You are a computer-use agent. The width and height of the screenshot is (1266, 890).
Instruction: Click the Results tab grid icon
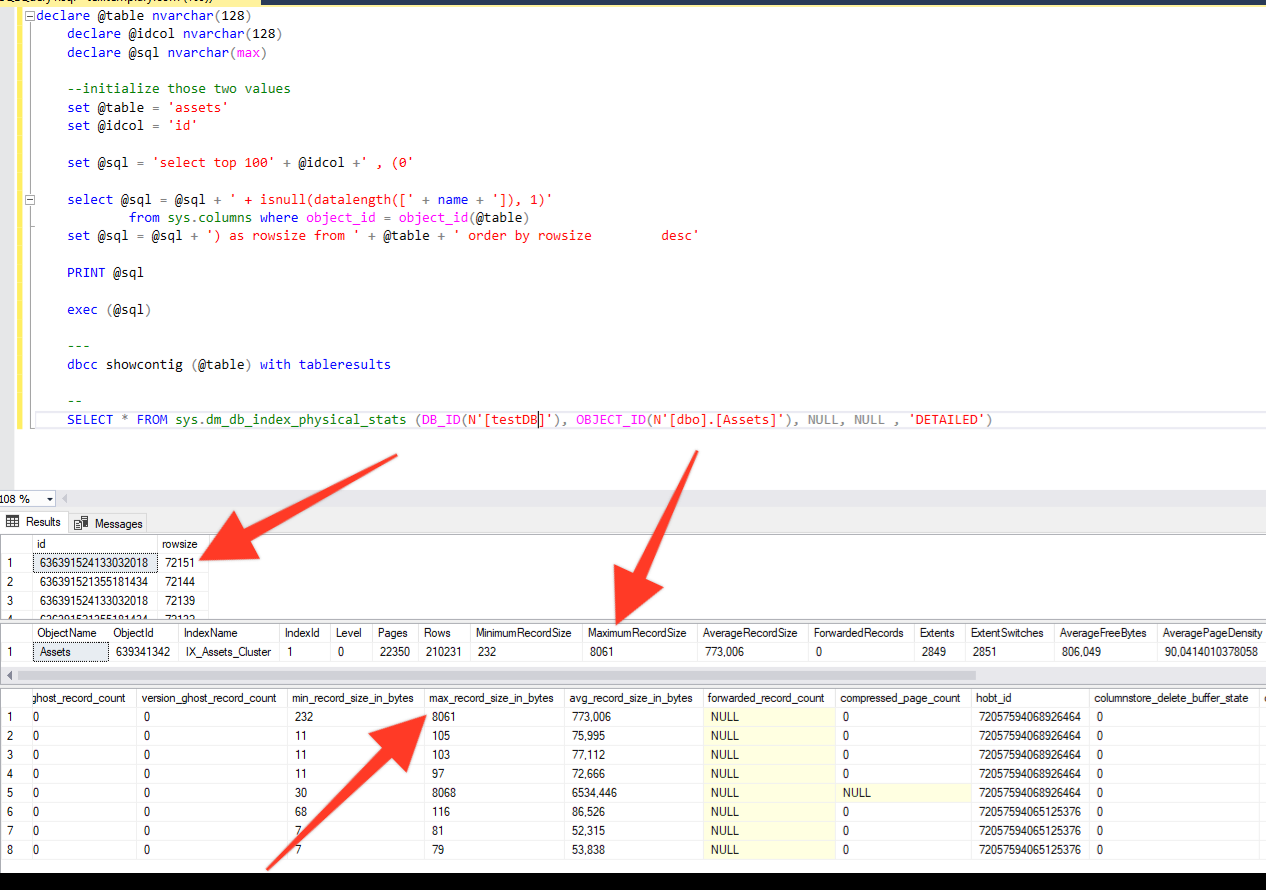(13, 522)
